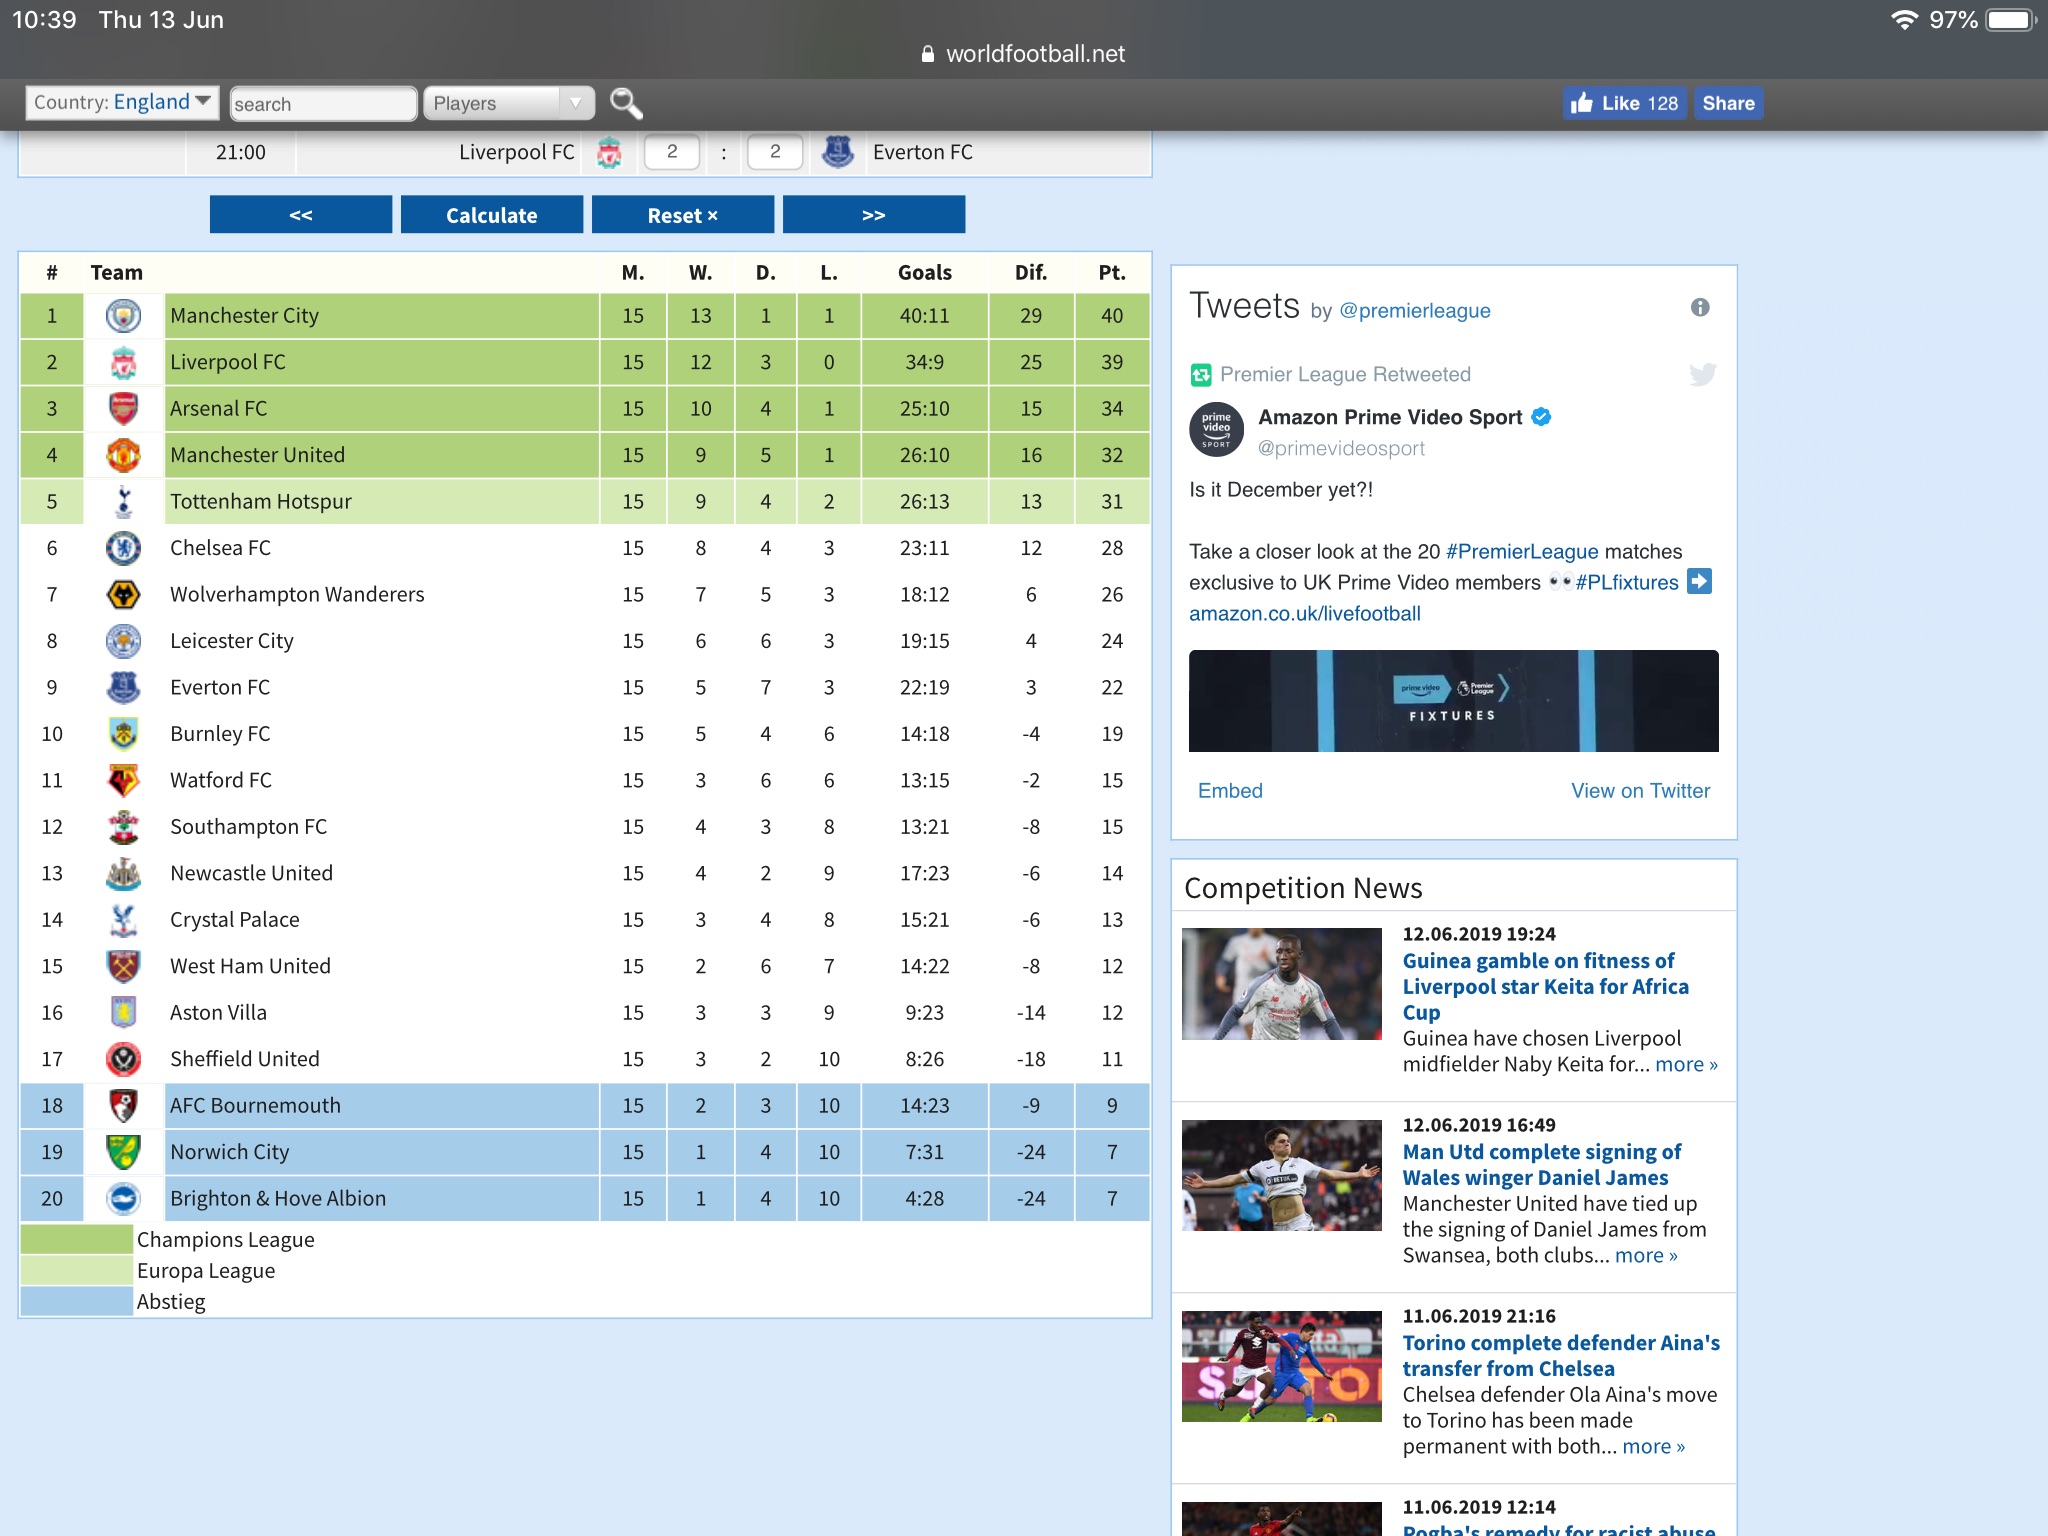Image resolution: width=2048 pixels, height=1536 pixels.
Task: Open the Players search type dropdown
Action: click(x=508, y=104)
